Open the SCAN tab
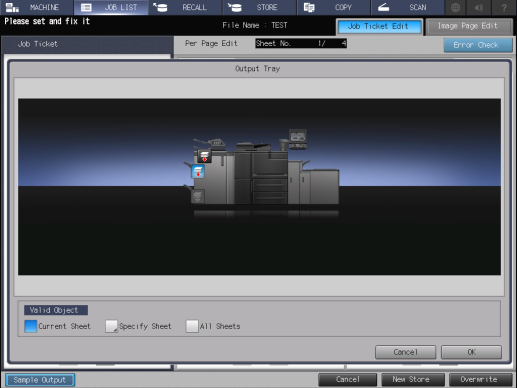Screen dimensions: 517x388 pyautogui.click(x=408, y=7)
